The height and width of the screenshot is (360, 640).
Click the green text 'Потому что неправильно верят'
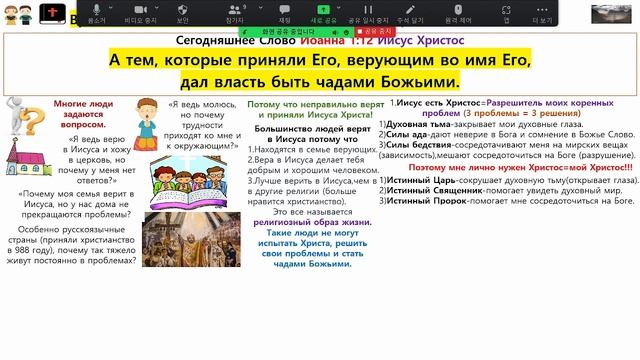click(x=316, y=104)
